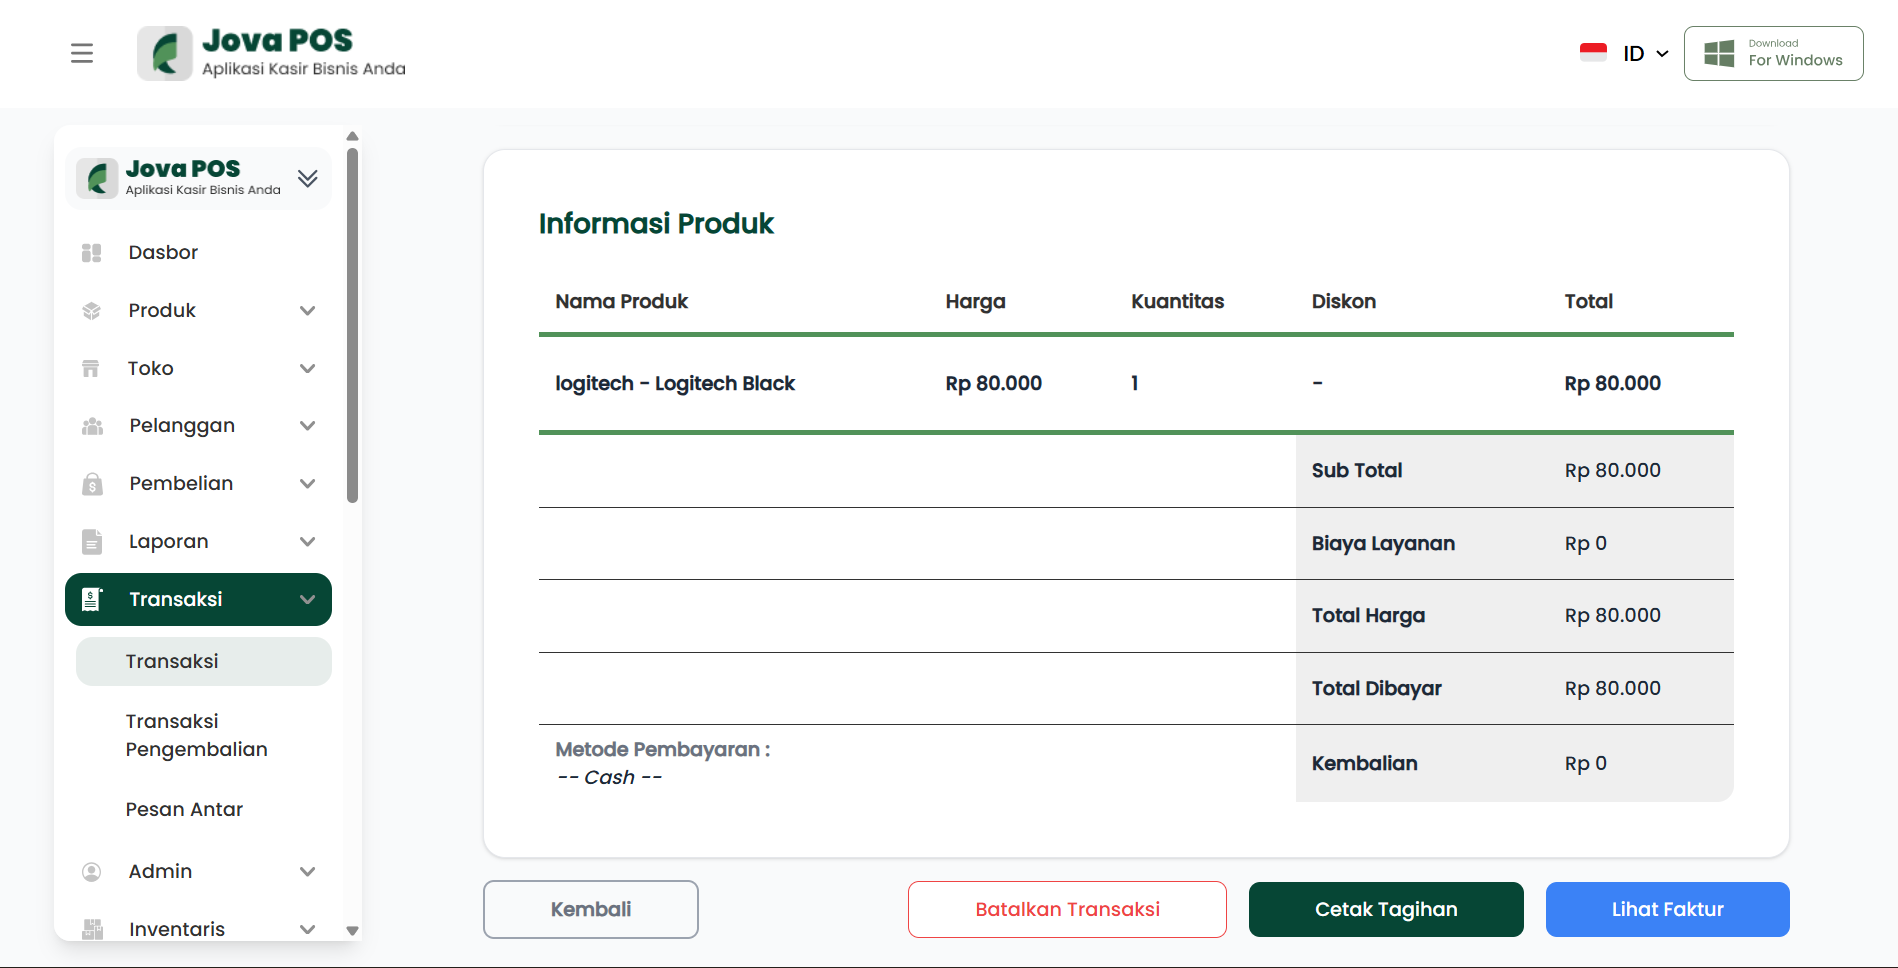Image resolution: width=1898 pixels, height=968 pixels.
Task: Click the Dasbor grid icon
Action: click(92, 253)
